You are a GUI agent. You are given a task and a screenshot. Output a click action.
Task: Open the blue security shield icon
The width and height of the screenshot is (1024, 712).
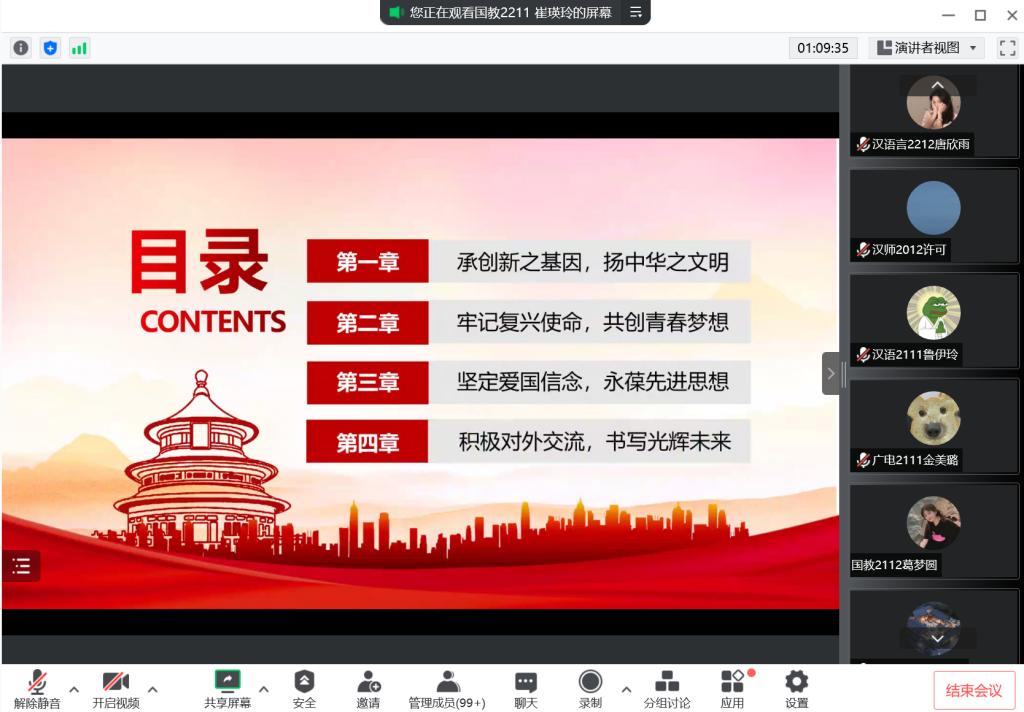pyautogui.click(x=50, y=48)
